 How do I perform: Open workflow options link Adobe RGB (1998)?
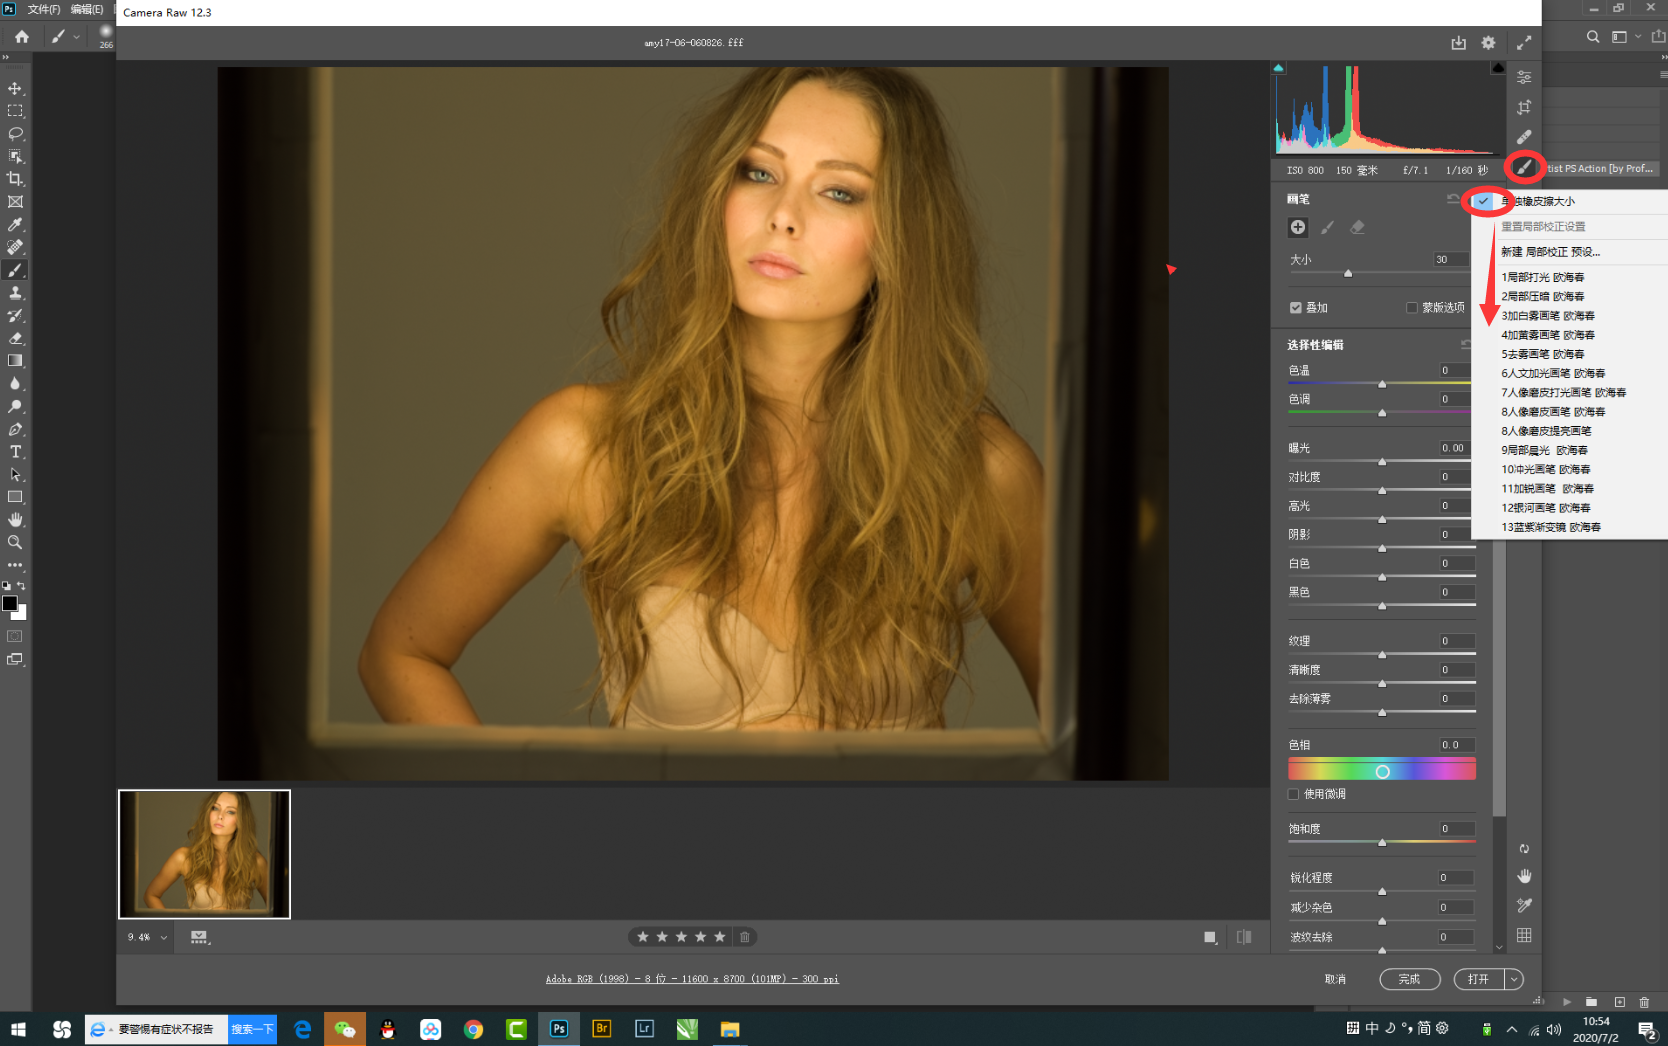[x=692, y=979]
